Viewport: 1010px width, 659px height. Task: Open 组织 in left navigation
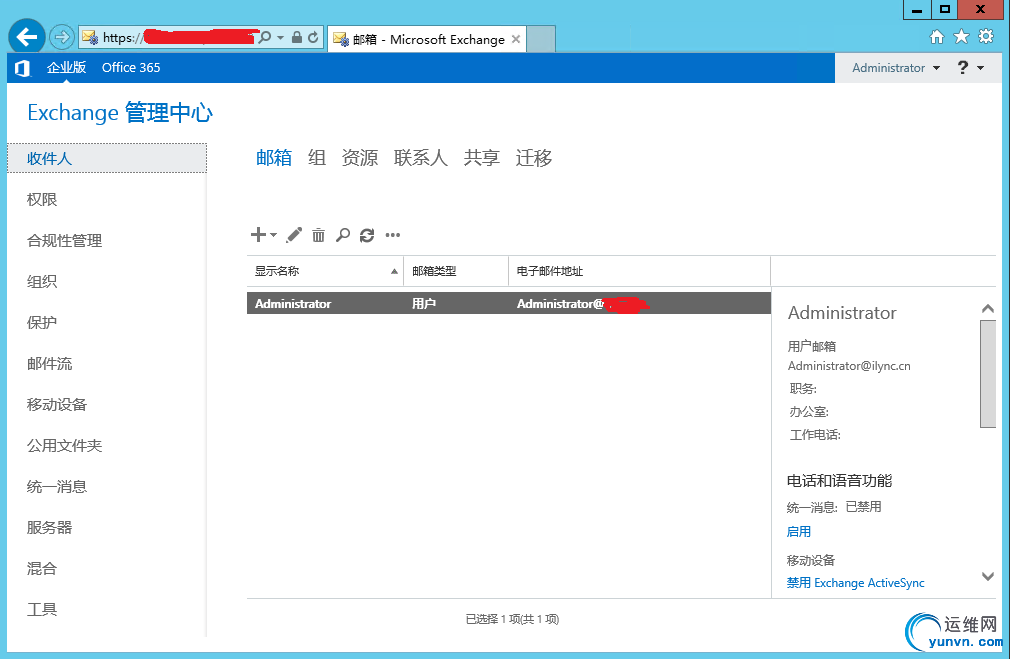(42, 282)
